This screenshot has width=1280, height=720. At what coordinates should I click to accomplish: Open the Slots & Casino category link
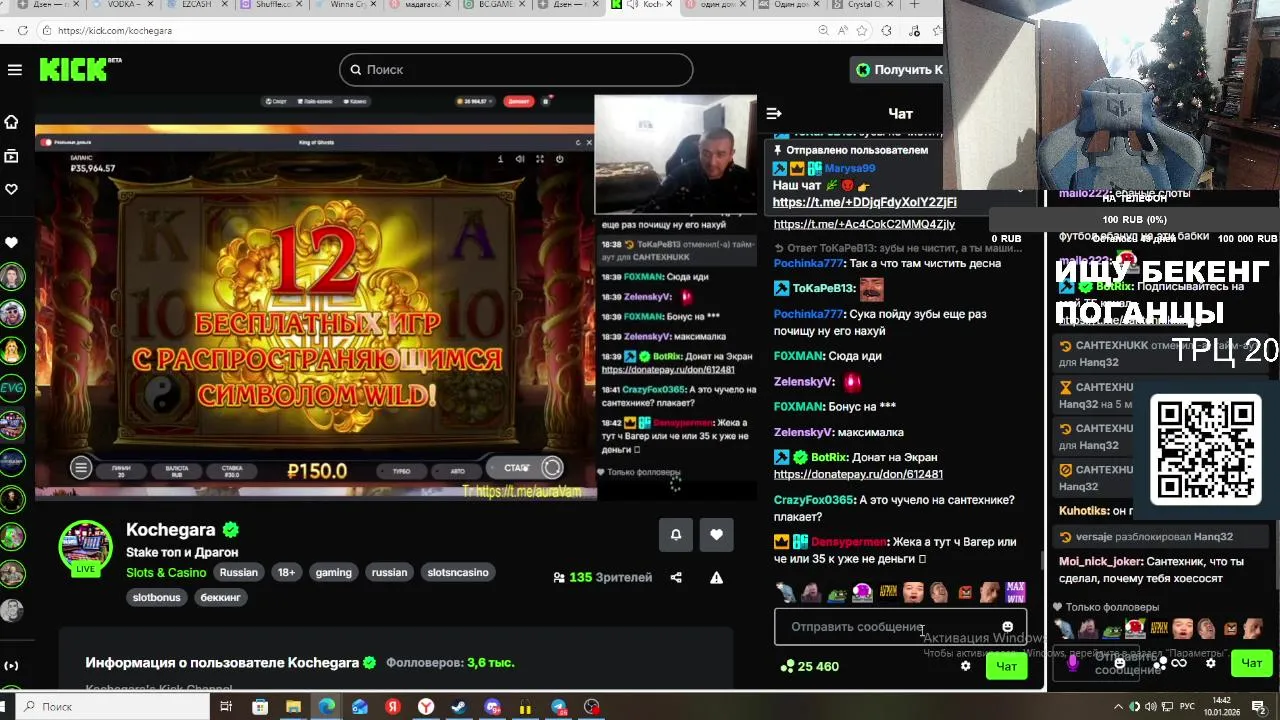tap(166, 572)
